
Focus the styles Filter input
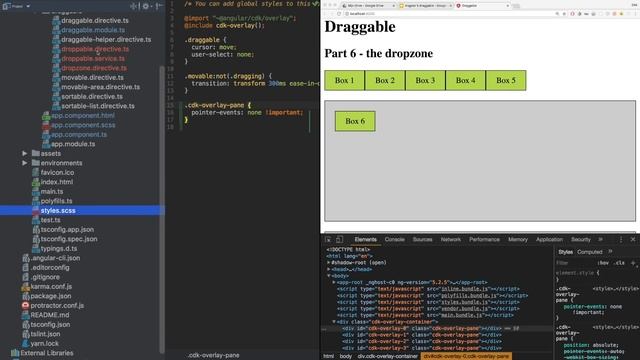tap(575, 263)
